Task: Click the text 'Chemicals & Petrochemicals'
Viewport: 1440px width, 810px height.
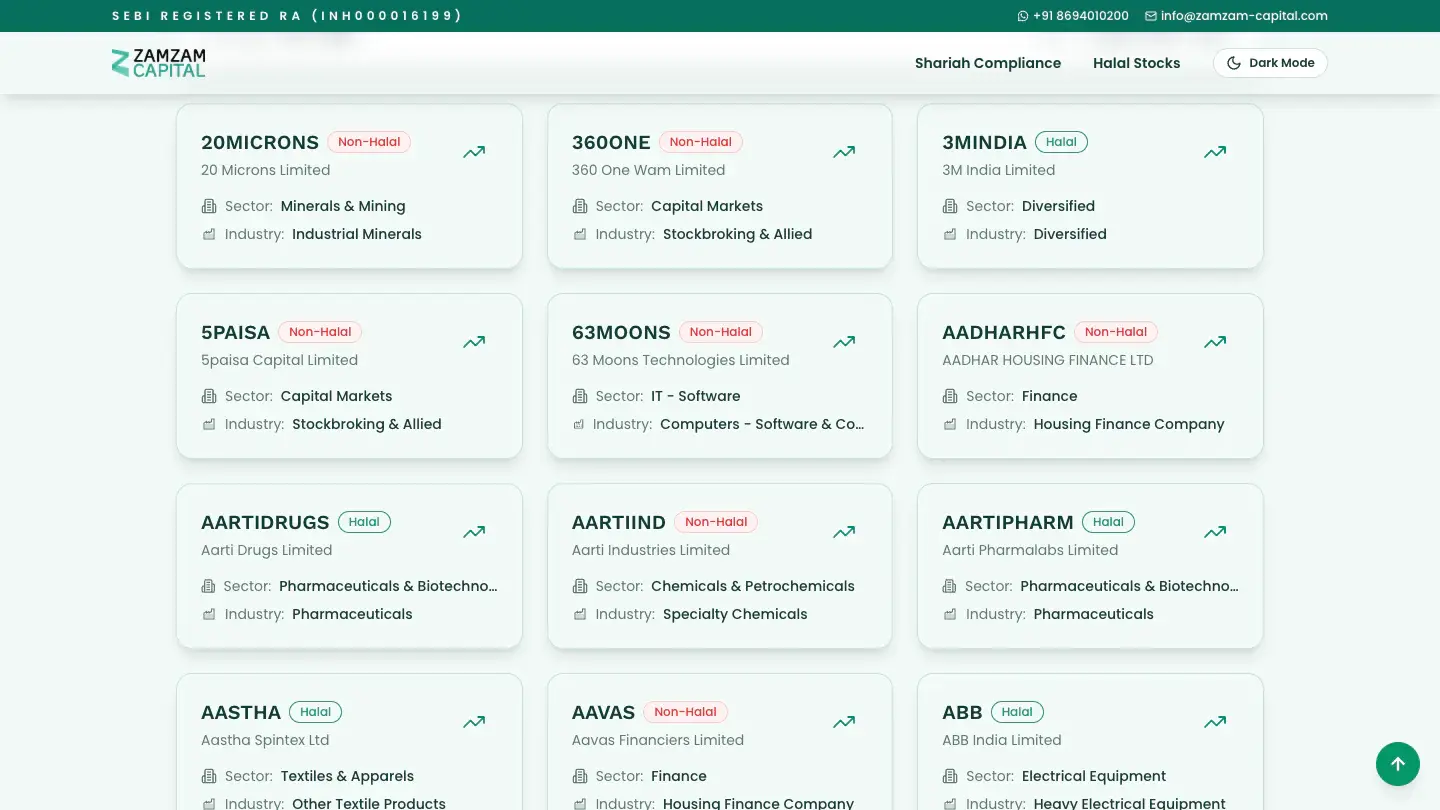Action: pyautogui.click(x=753, y=586)
